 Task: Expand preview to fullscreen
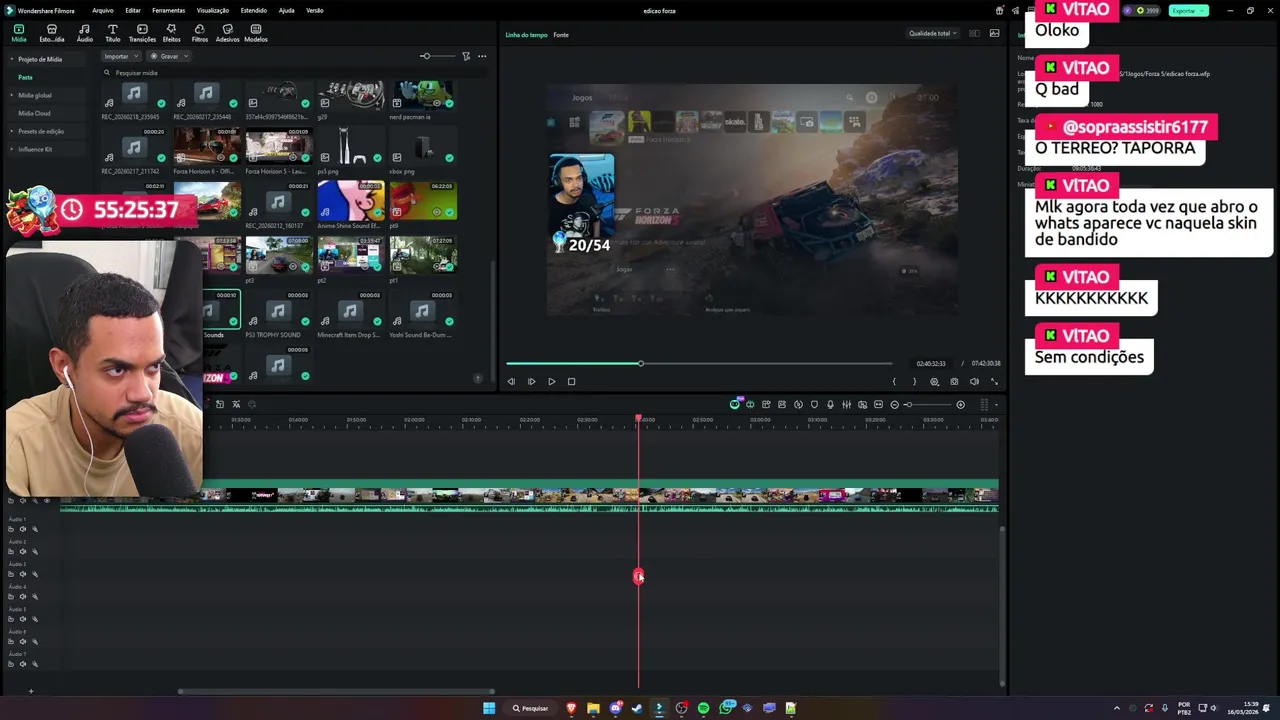point(994,381)
